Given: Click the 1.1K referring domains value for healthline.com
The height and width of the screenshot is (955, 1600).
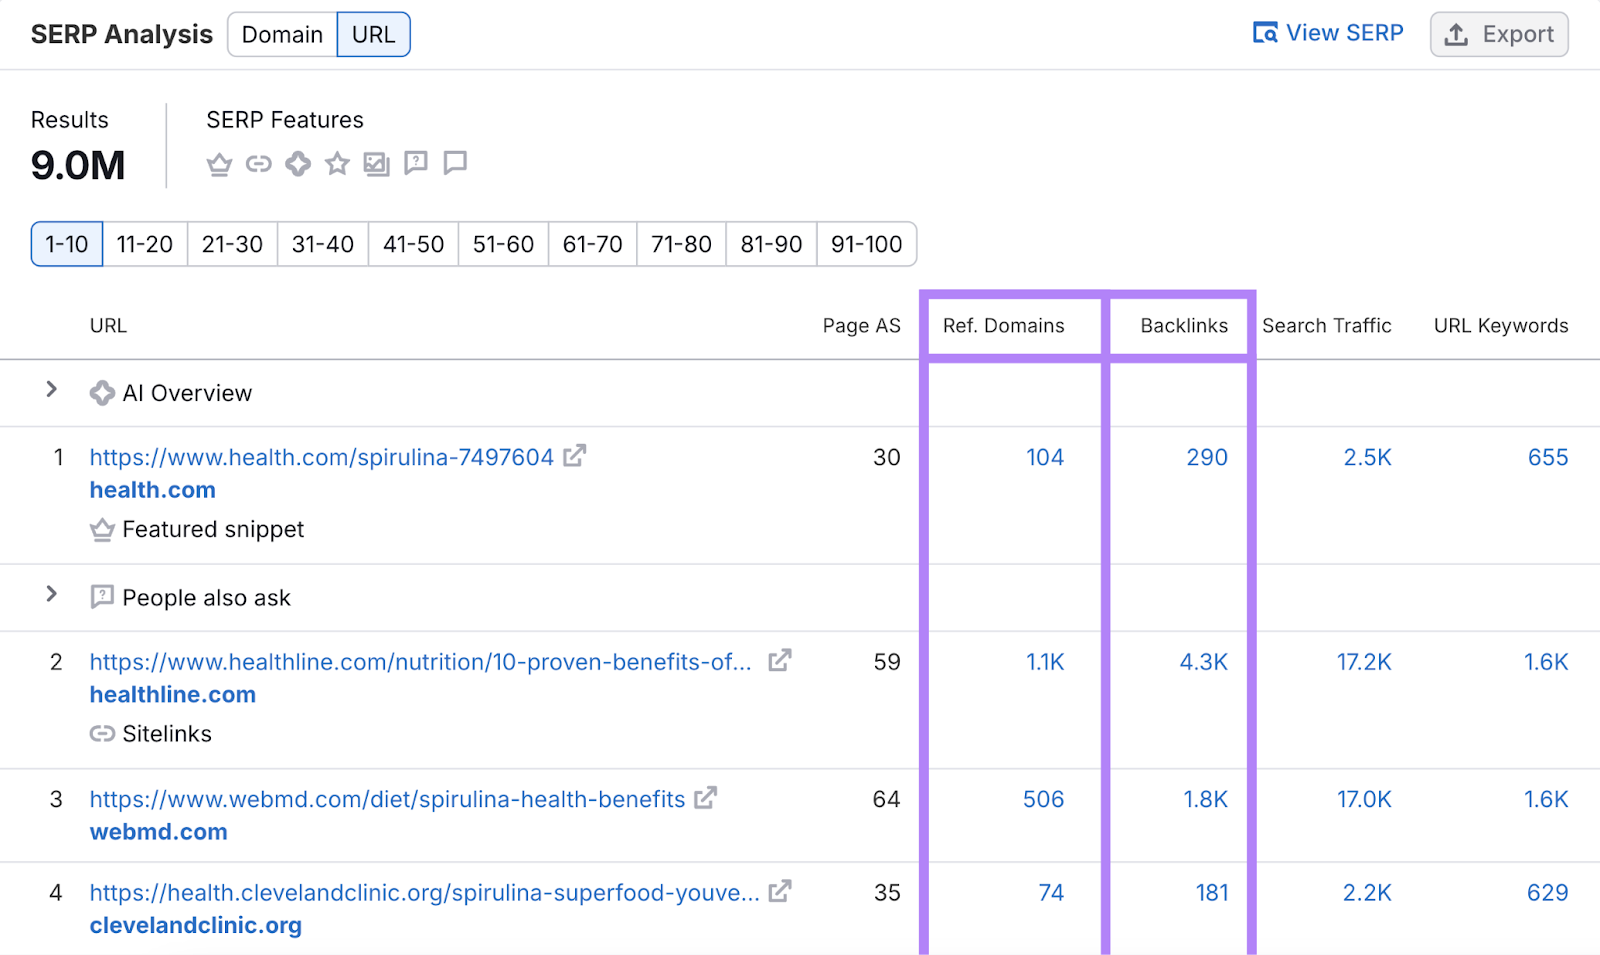Looking at the screenshot, I should (x=1045, y=661).
